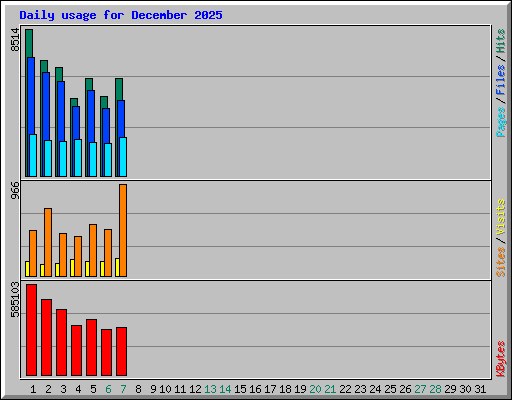Click the orange Sites legend label
This screenshot has width=512, height=400.
tap(500, 262)
